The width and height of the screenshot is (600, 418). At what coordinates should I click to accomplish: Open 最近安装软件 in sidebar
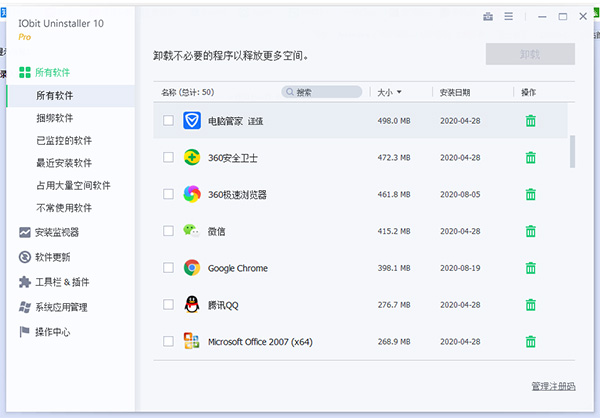pyautogui.click(x=64, y=163)
